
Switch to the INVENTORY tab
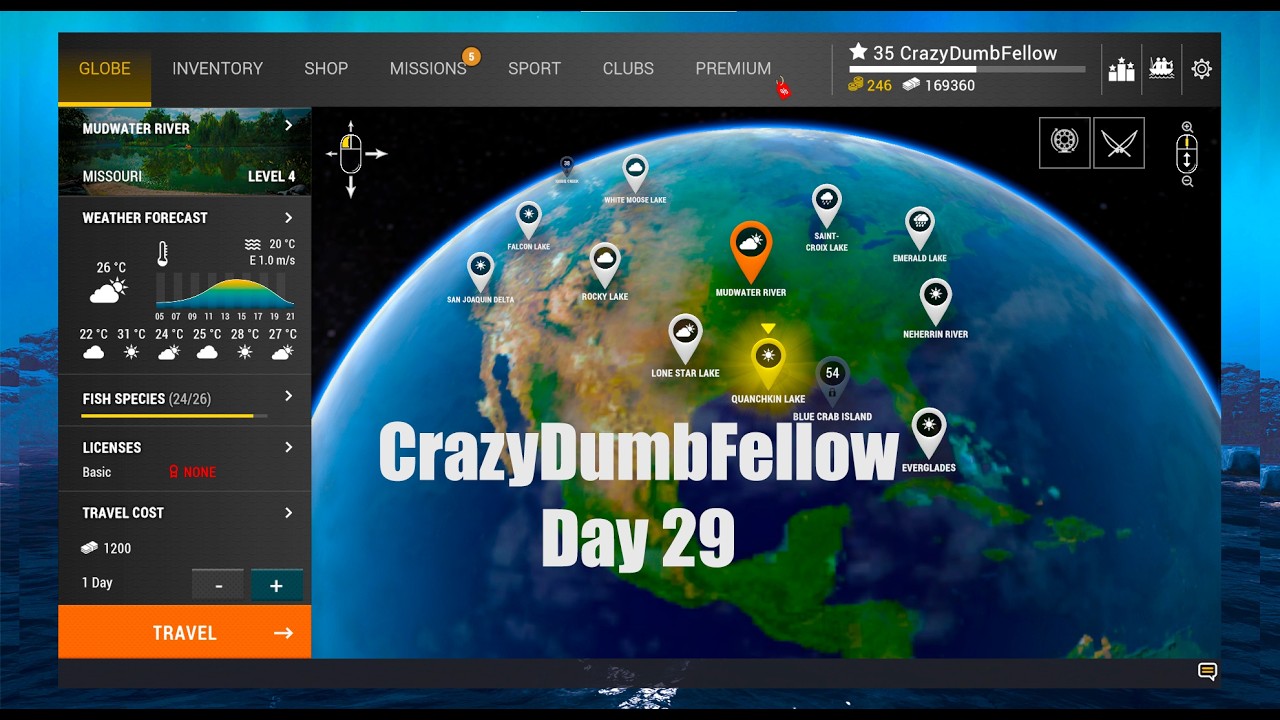click(217, 69)
